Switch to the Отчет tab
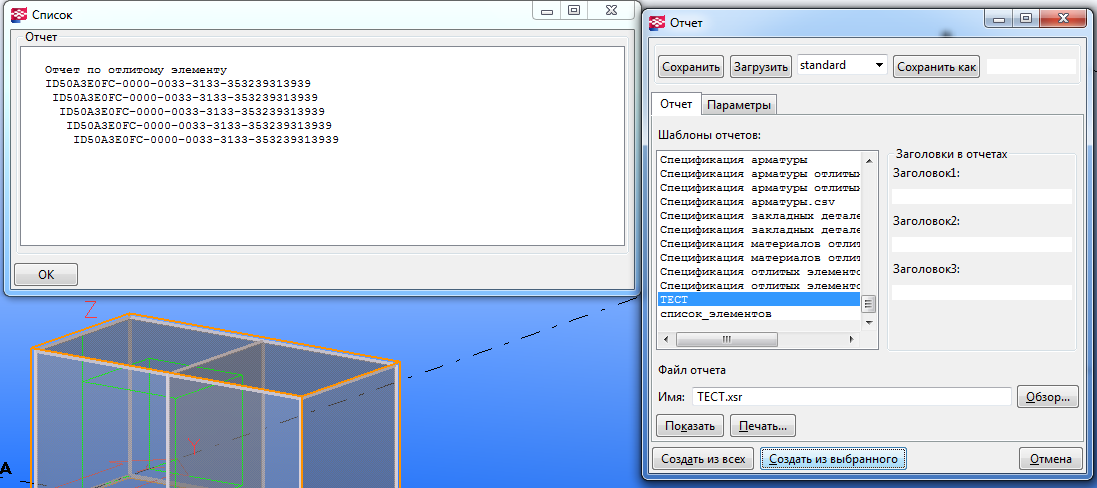Image resolution: width=1097 pixels, height=488 pixels. tap(676, 104)
